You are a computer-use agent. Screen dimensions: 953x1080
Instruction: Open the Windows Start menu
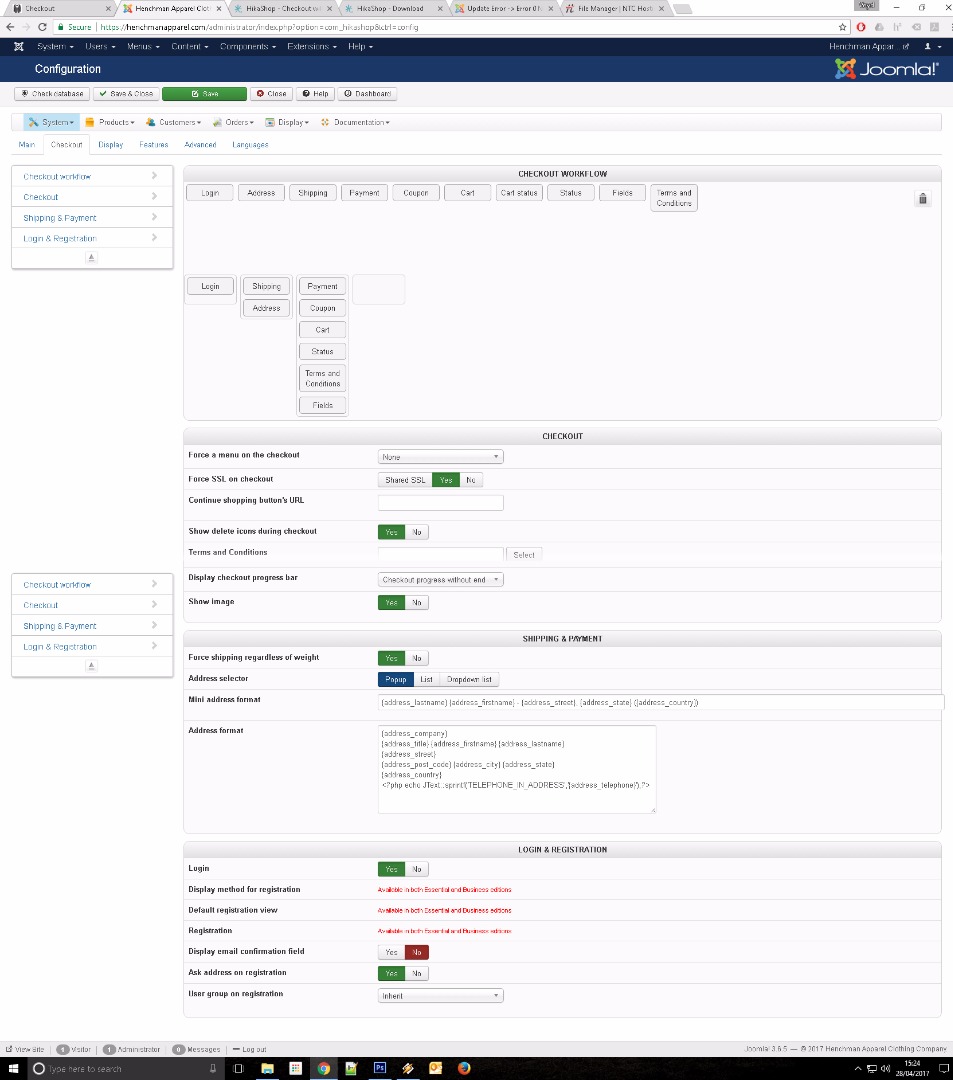point(13,1068)
